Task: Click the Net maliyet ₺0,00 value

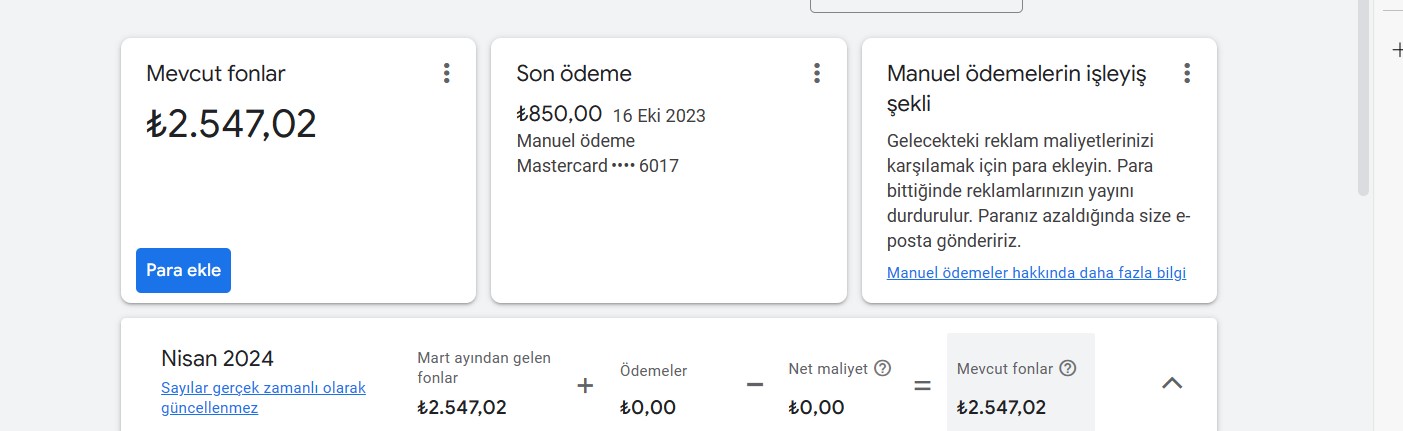Action: (816, 407)
